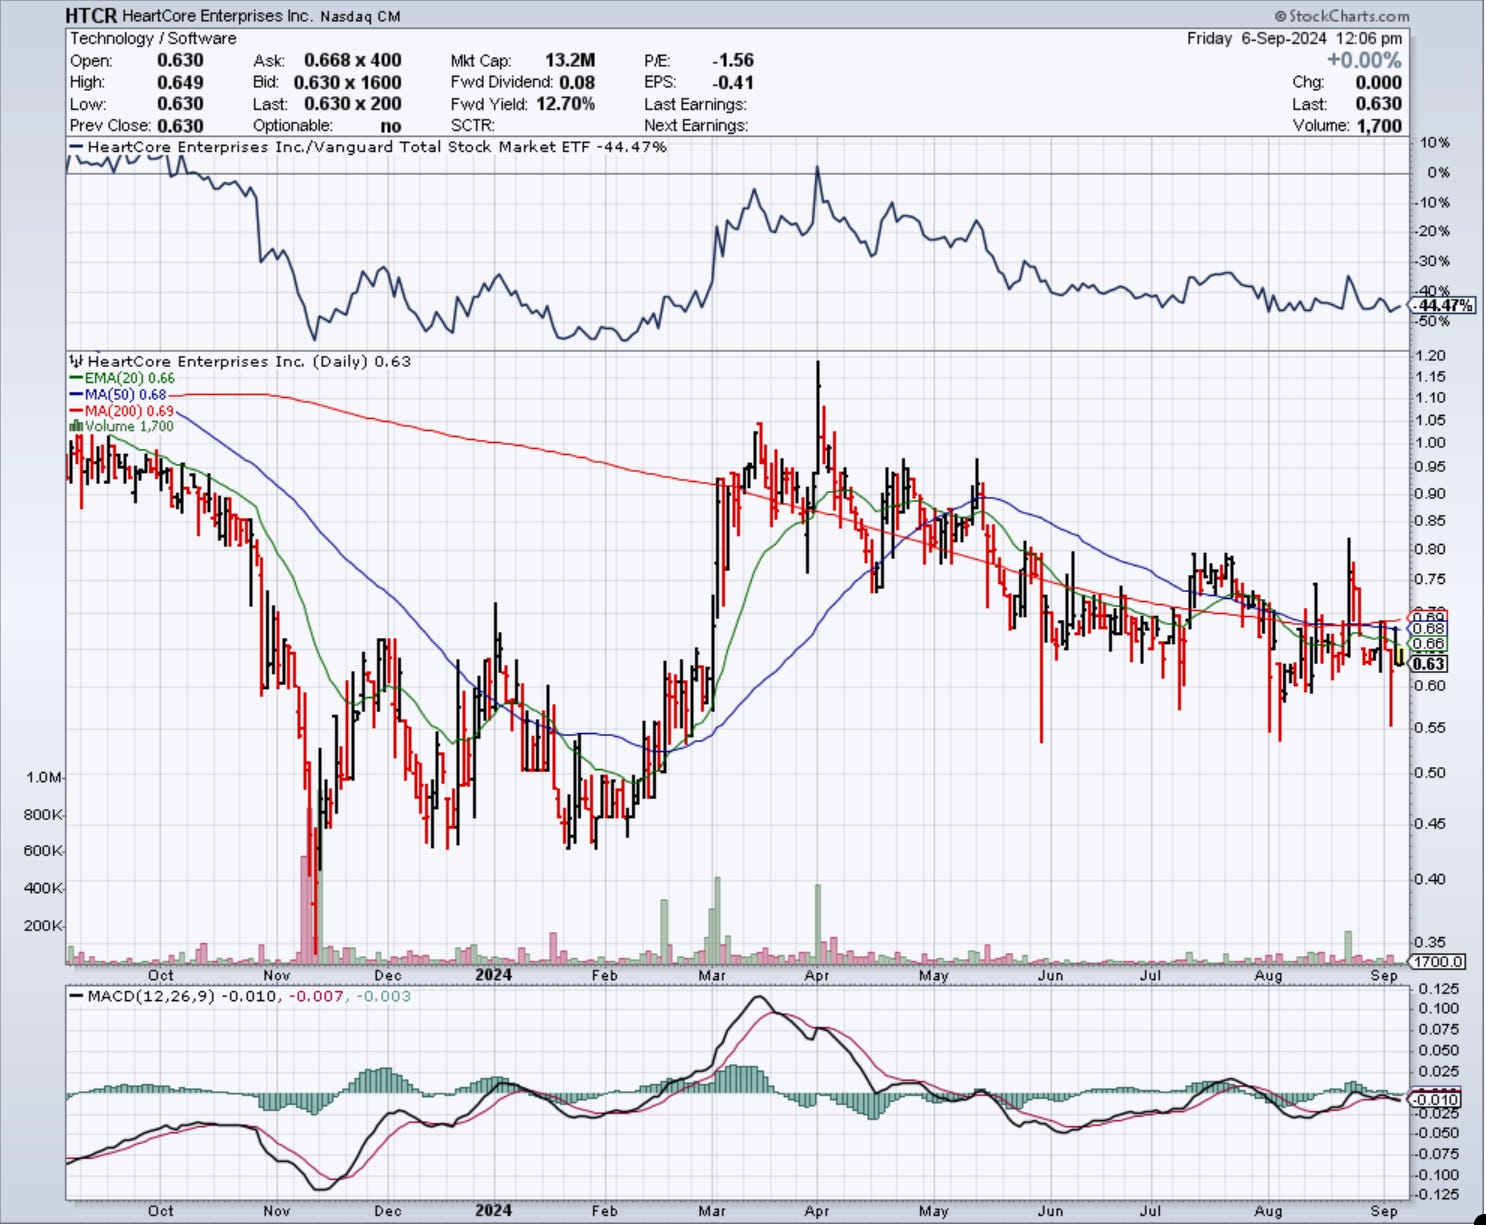This screenshot has width=1486, height=1225.
Task: Click the green line swatch beside EMA(20)
Action: coord(76,378)
